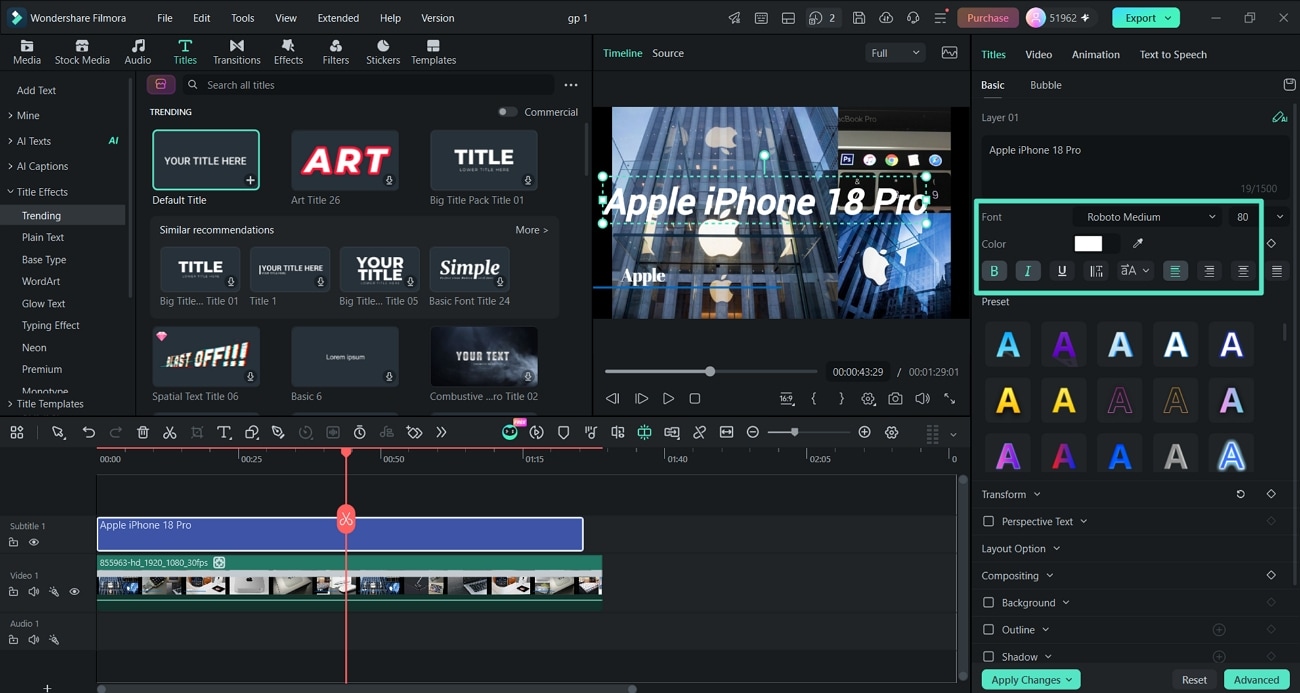Stop the preview playback

pyautogui.click(x=695, y=398)
